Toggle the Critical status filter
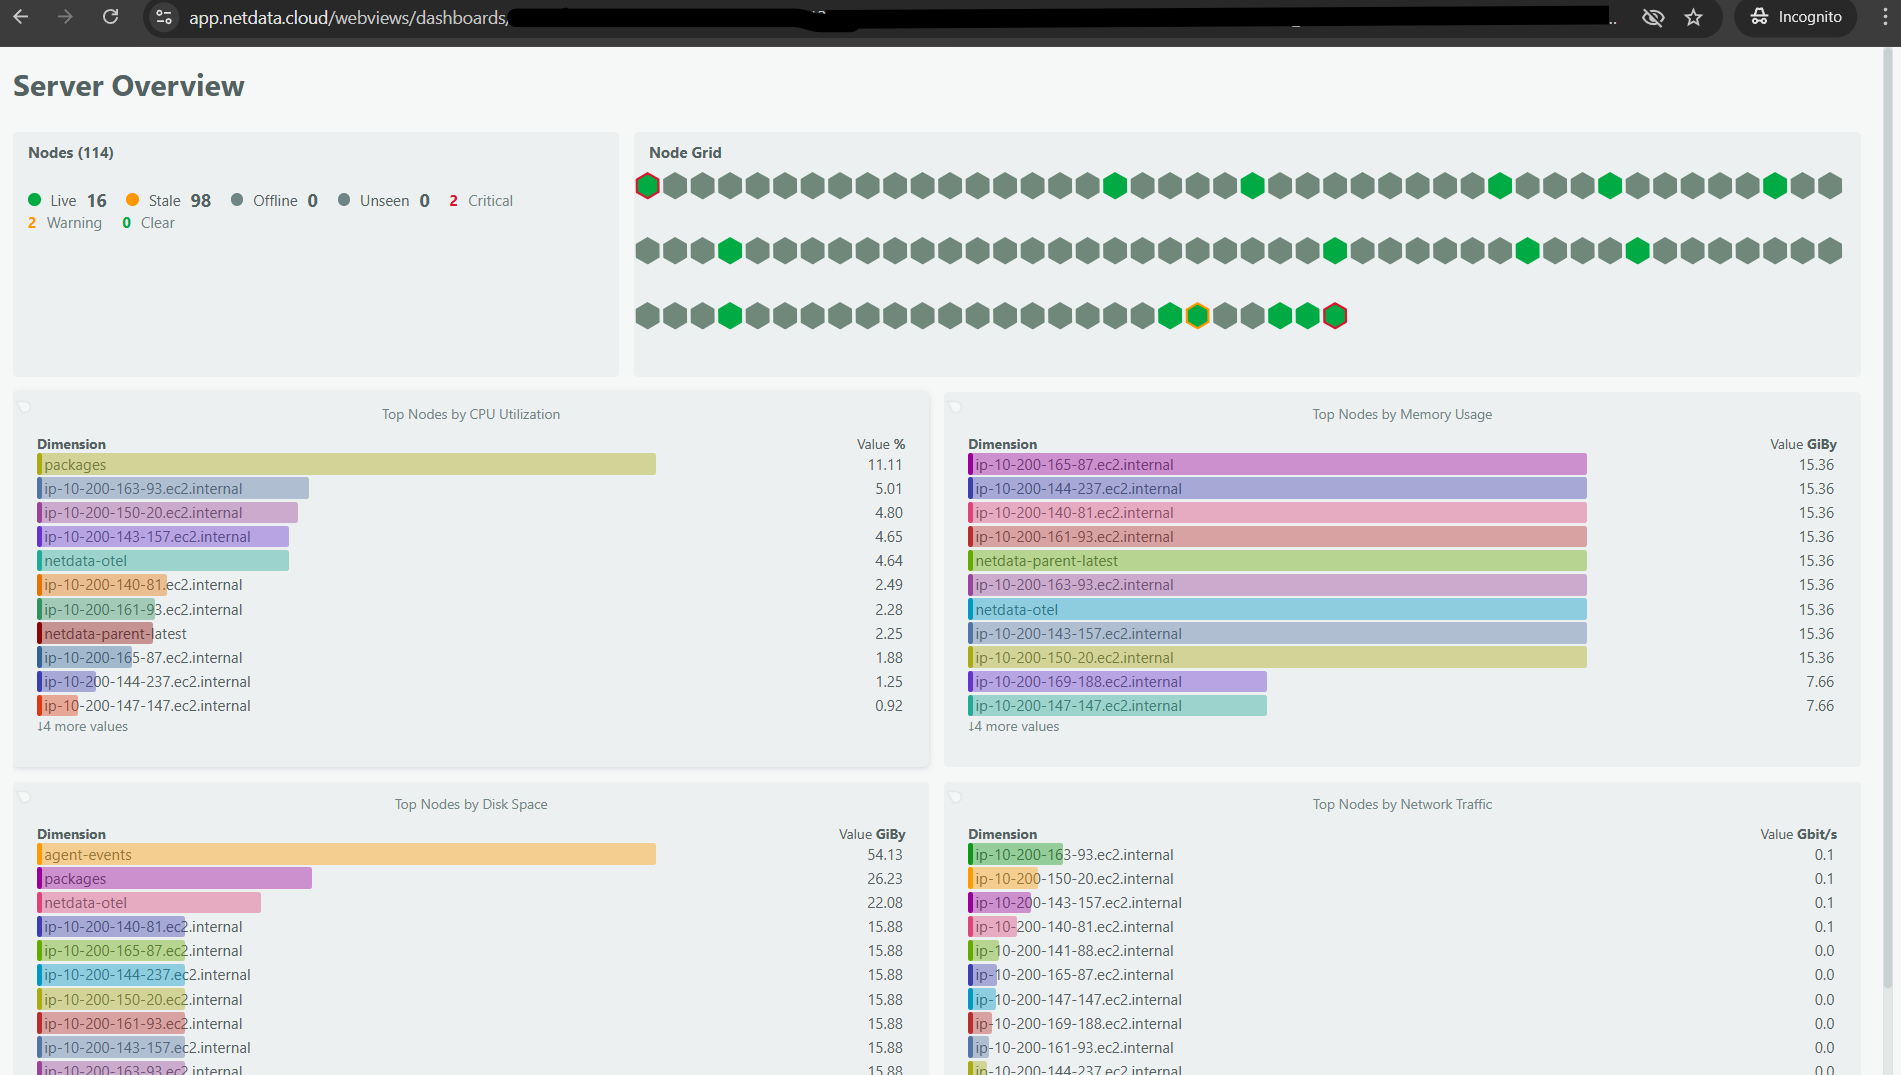Viewport: 1901px width, 1075px height. pyautogui.click(x=480, y=200)
